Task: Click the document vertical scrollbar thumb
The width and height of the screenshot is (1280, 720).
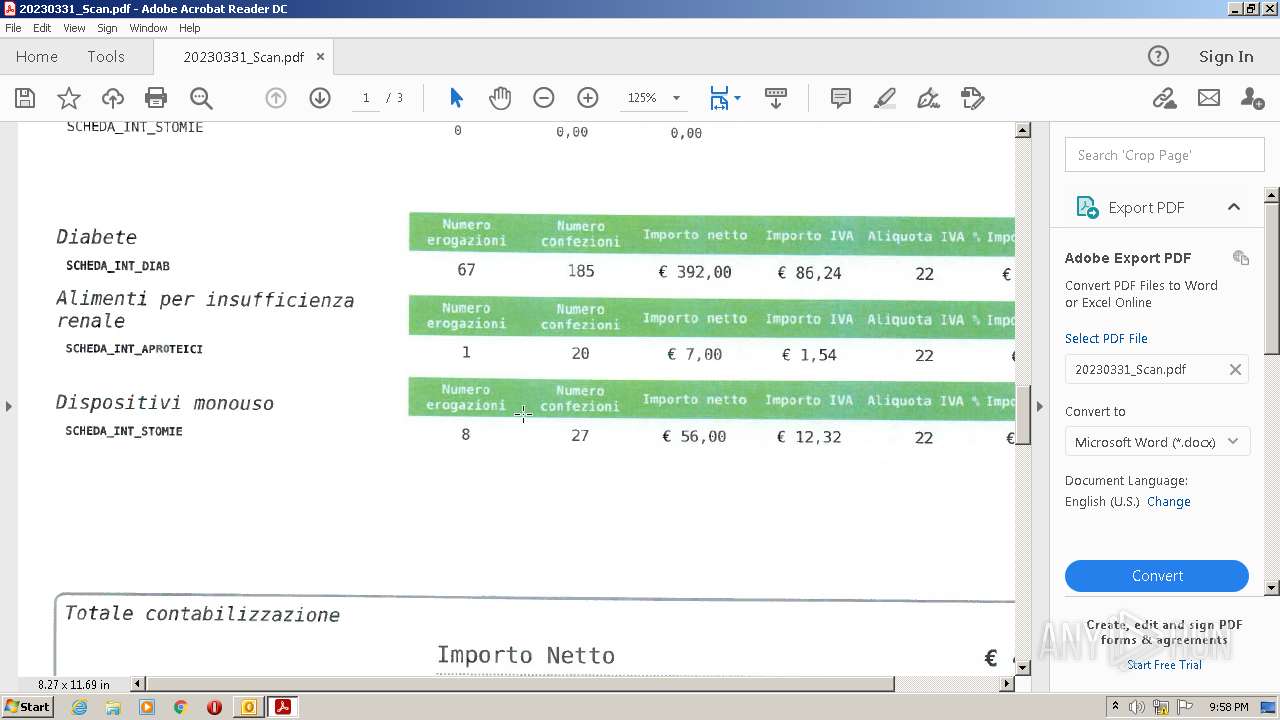Action: tap(1023, 414)
